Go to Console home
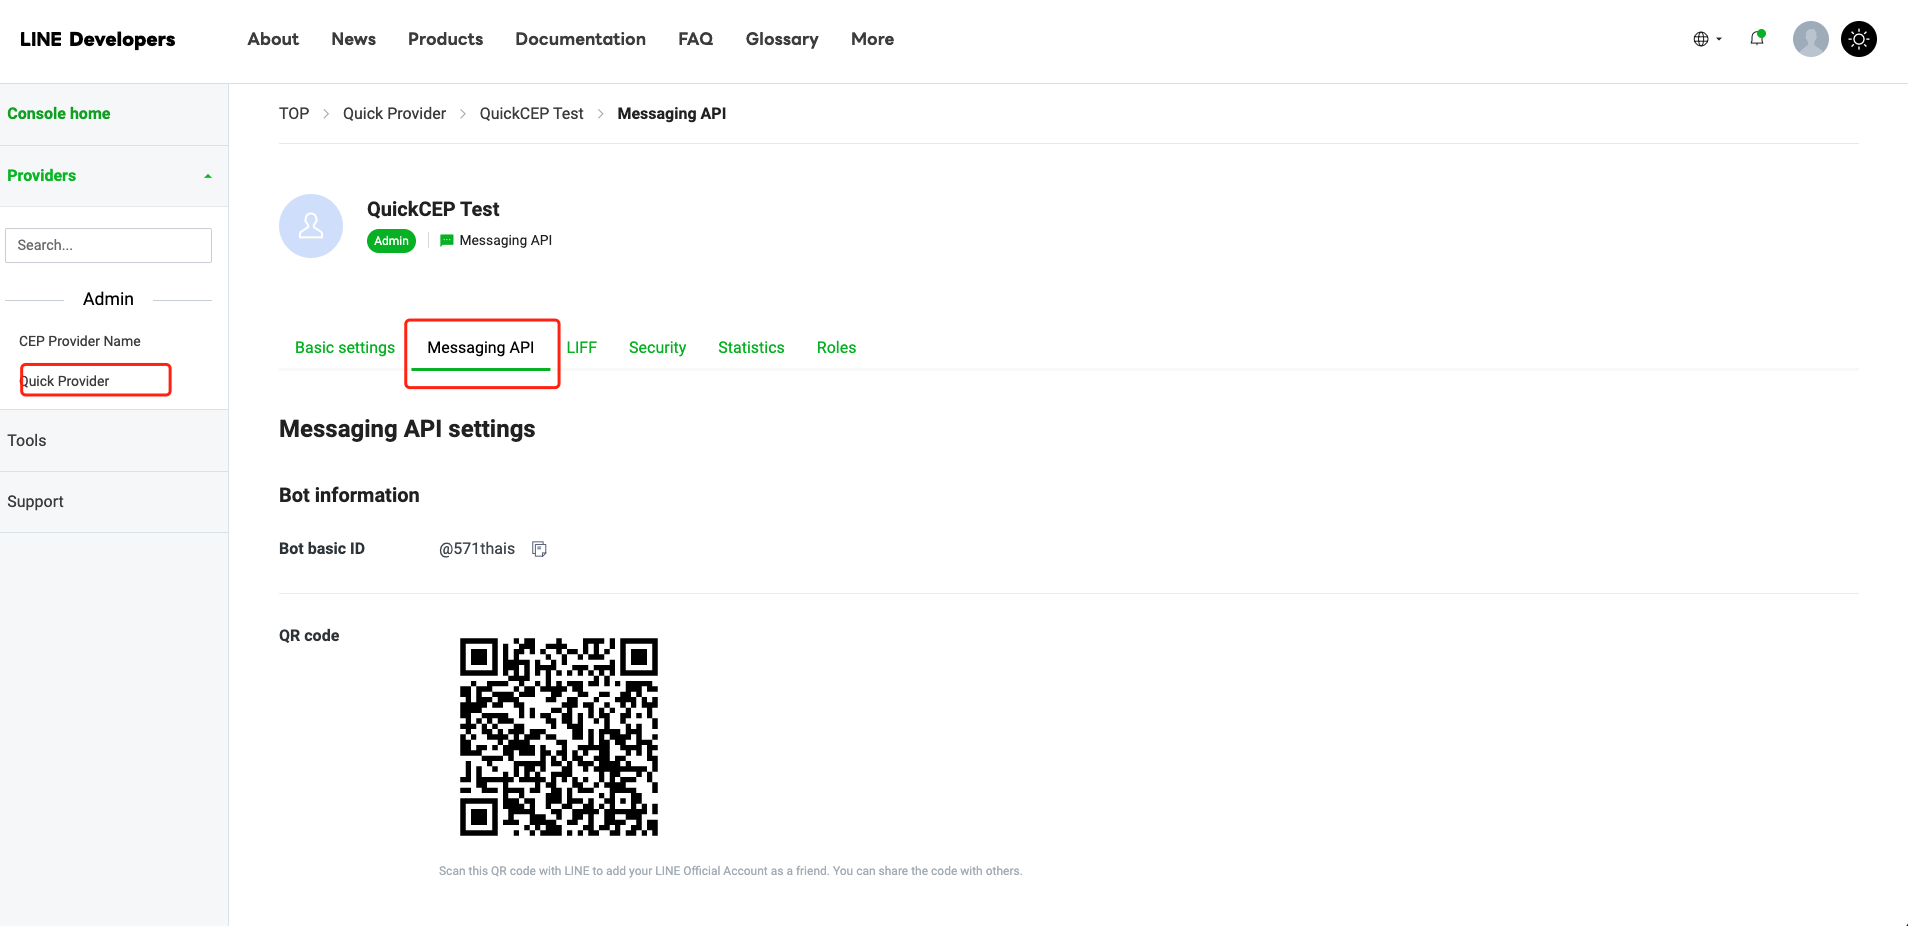Screen dimensions: 1908x926 click(x=59, y=114)
